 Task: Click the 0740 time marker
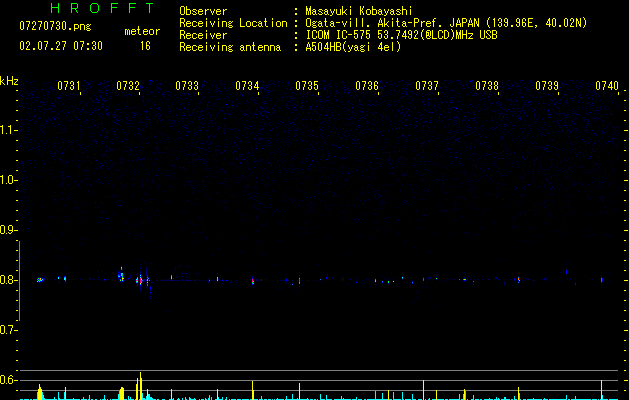click(x=607, y=85)
